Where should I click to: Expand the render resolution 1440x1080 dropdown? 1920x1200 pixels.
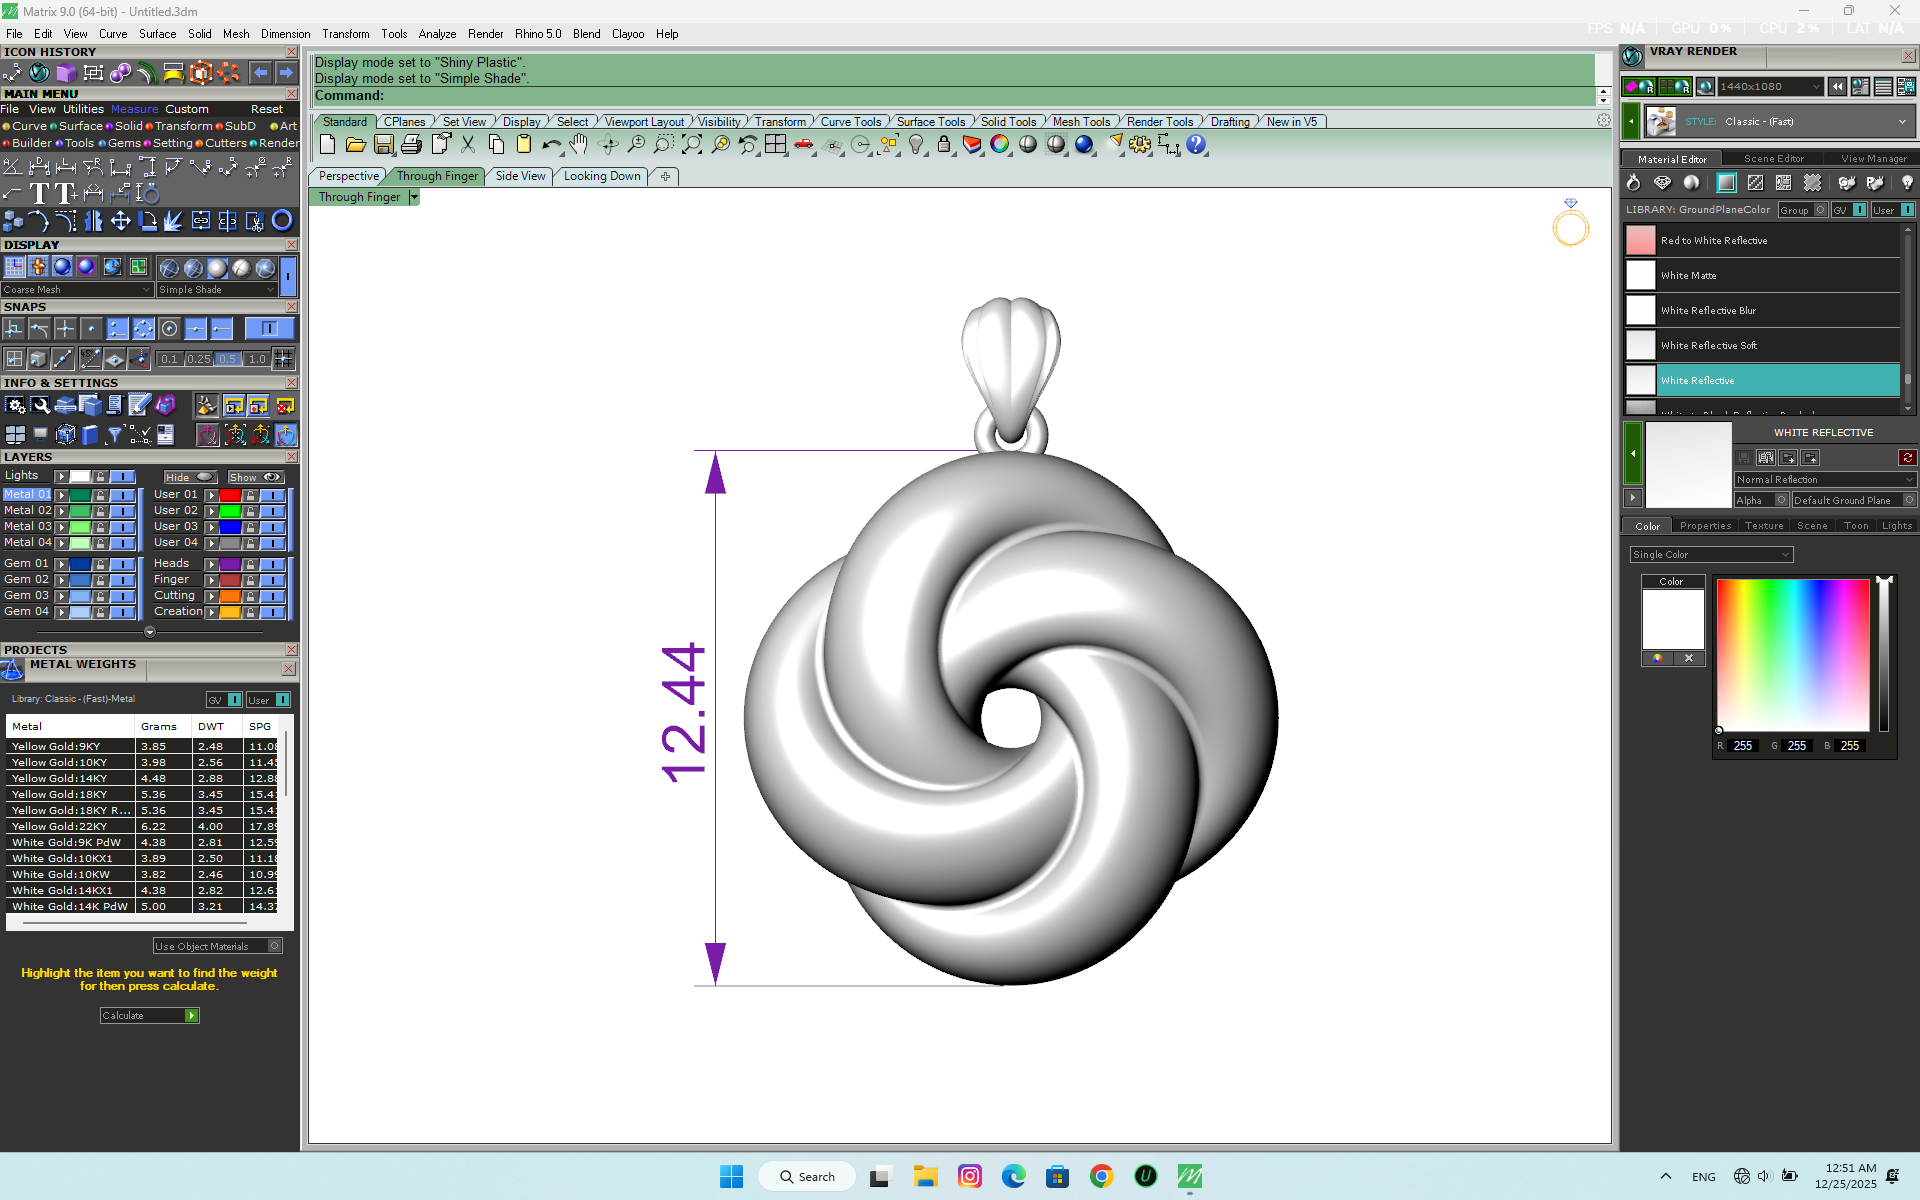1815,87
